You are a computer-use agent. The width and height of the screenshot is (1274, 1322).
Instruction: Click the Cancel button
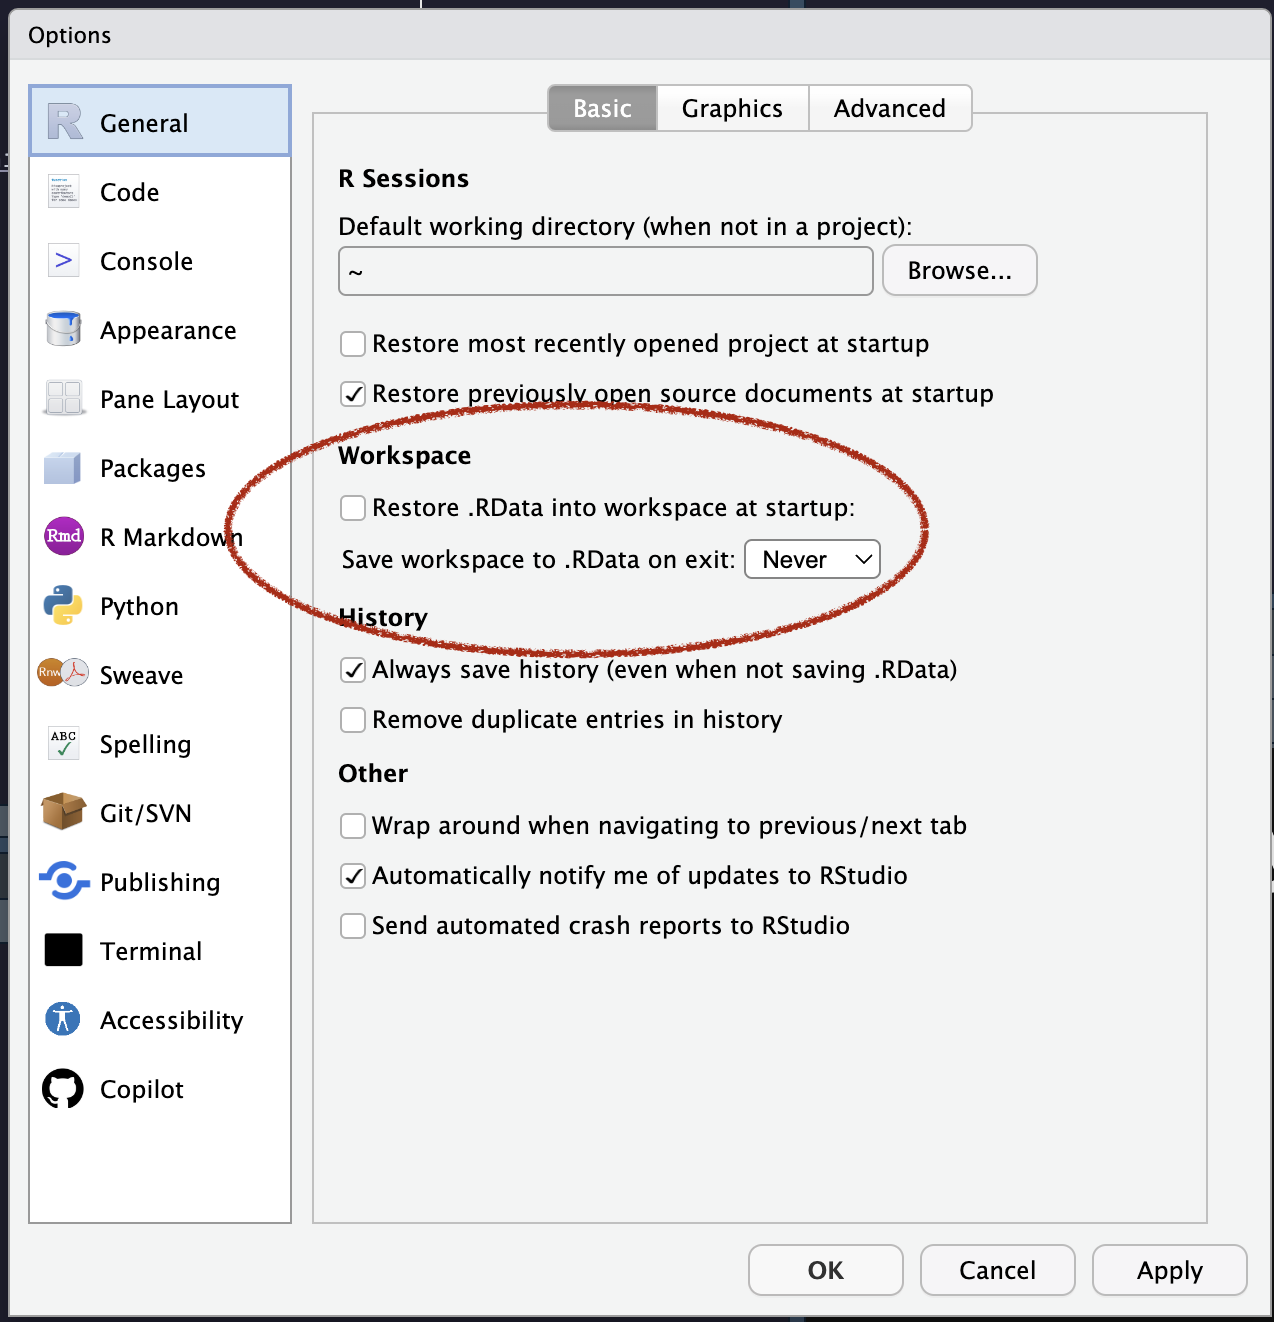pos(997,1270)
